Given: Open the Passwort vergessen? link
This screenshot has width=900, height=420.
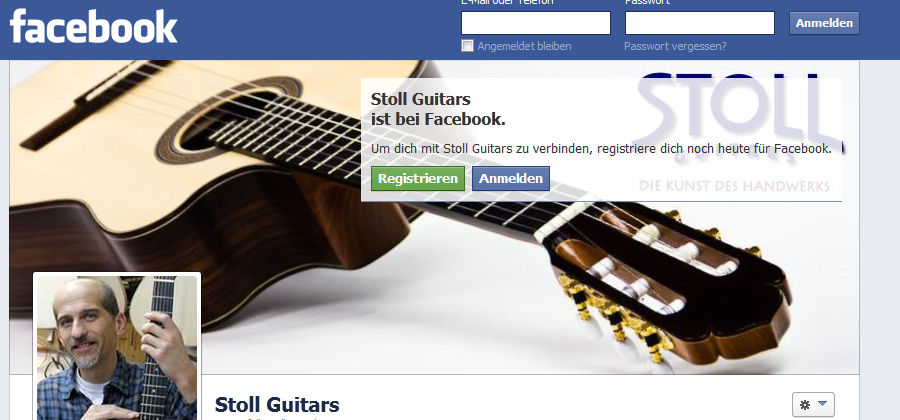Looking at the screenshot, I should [675, 46].
